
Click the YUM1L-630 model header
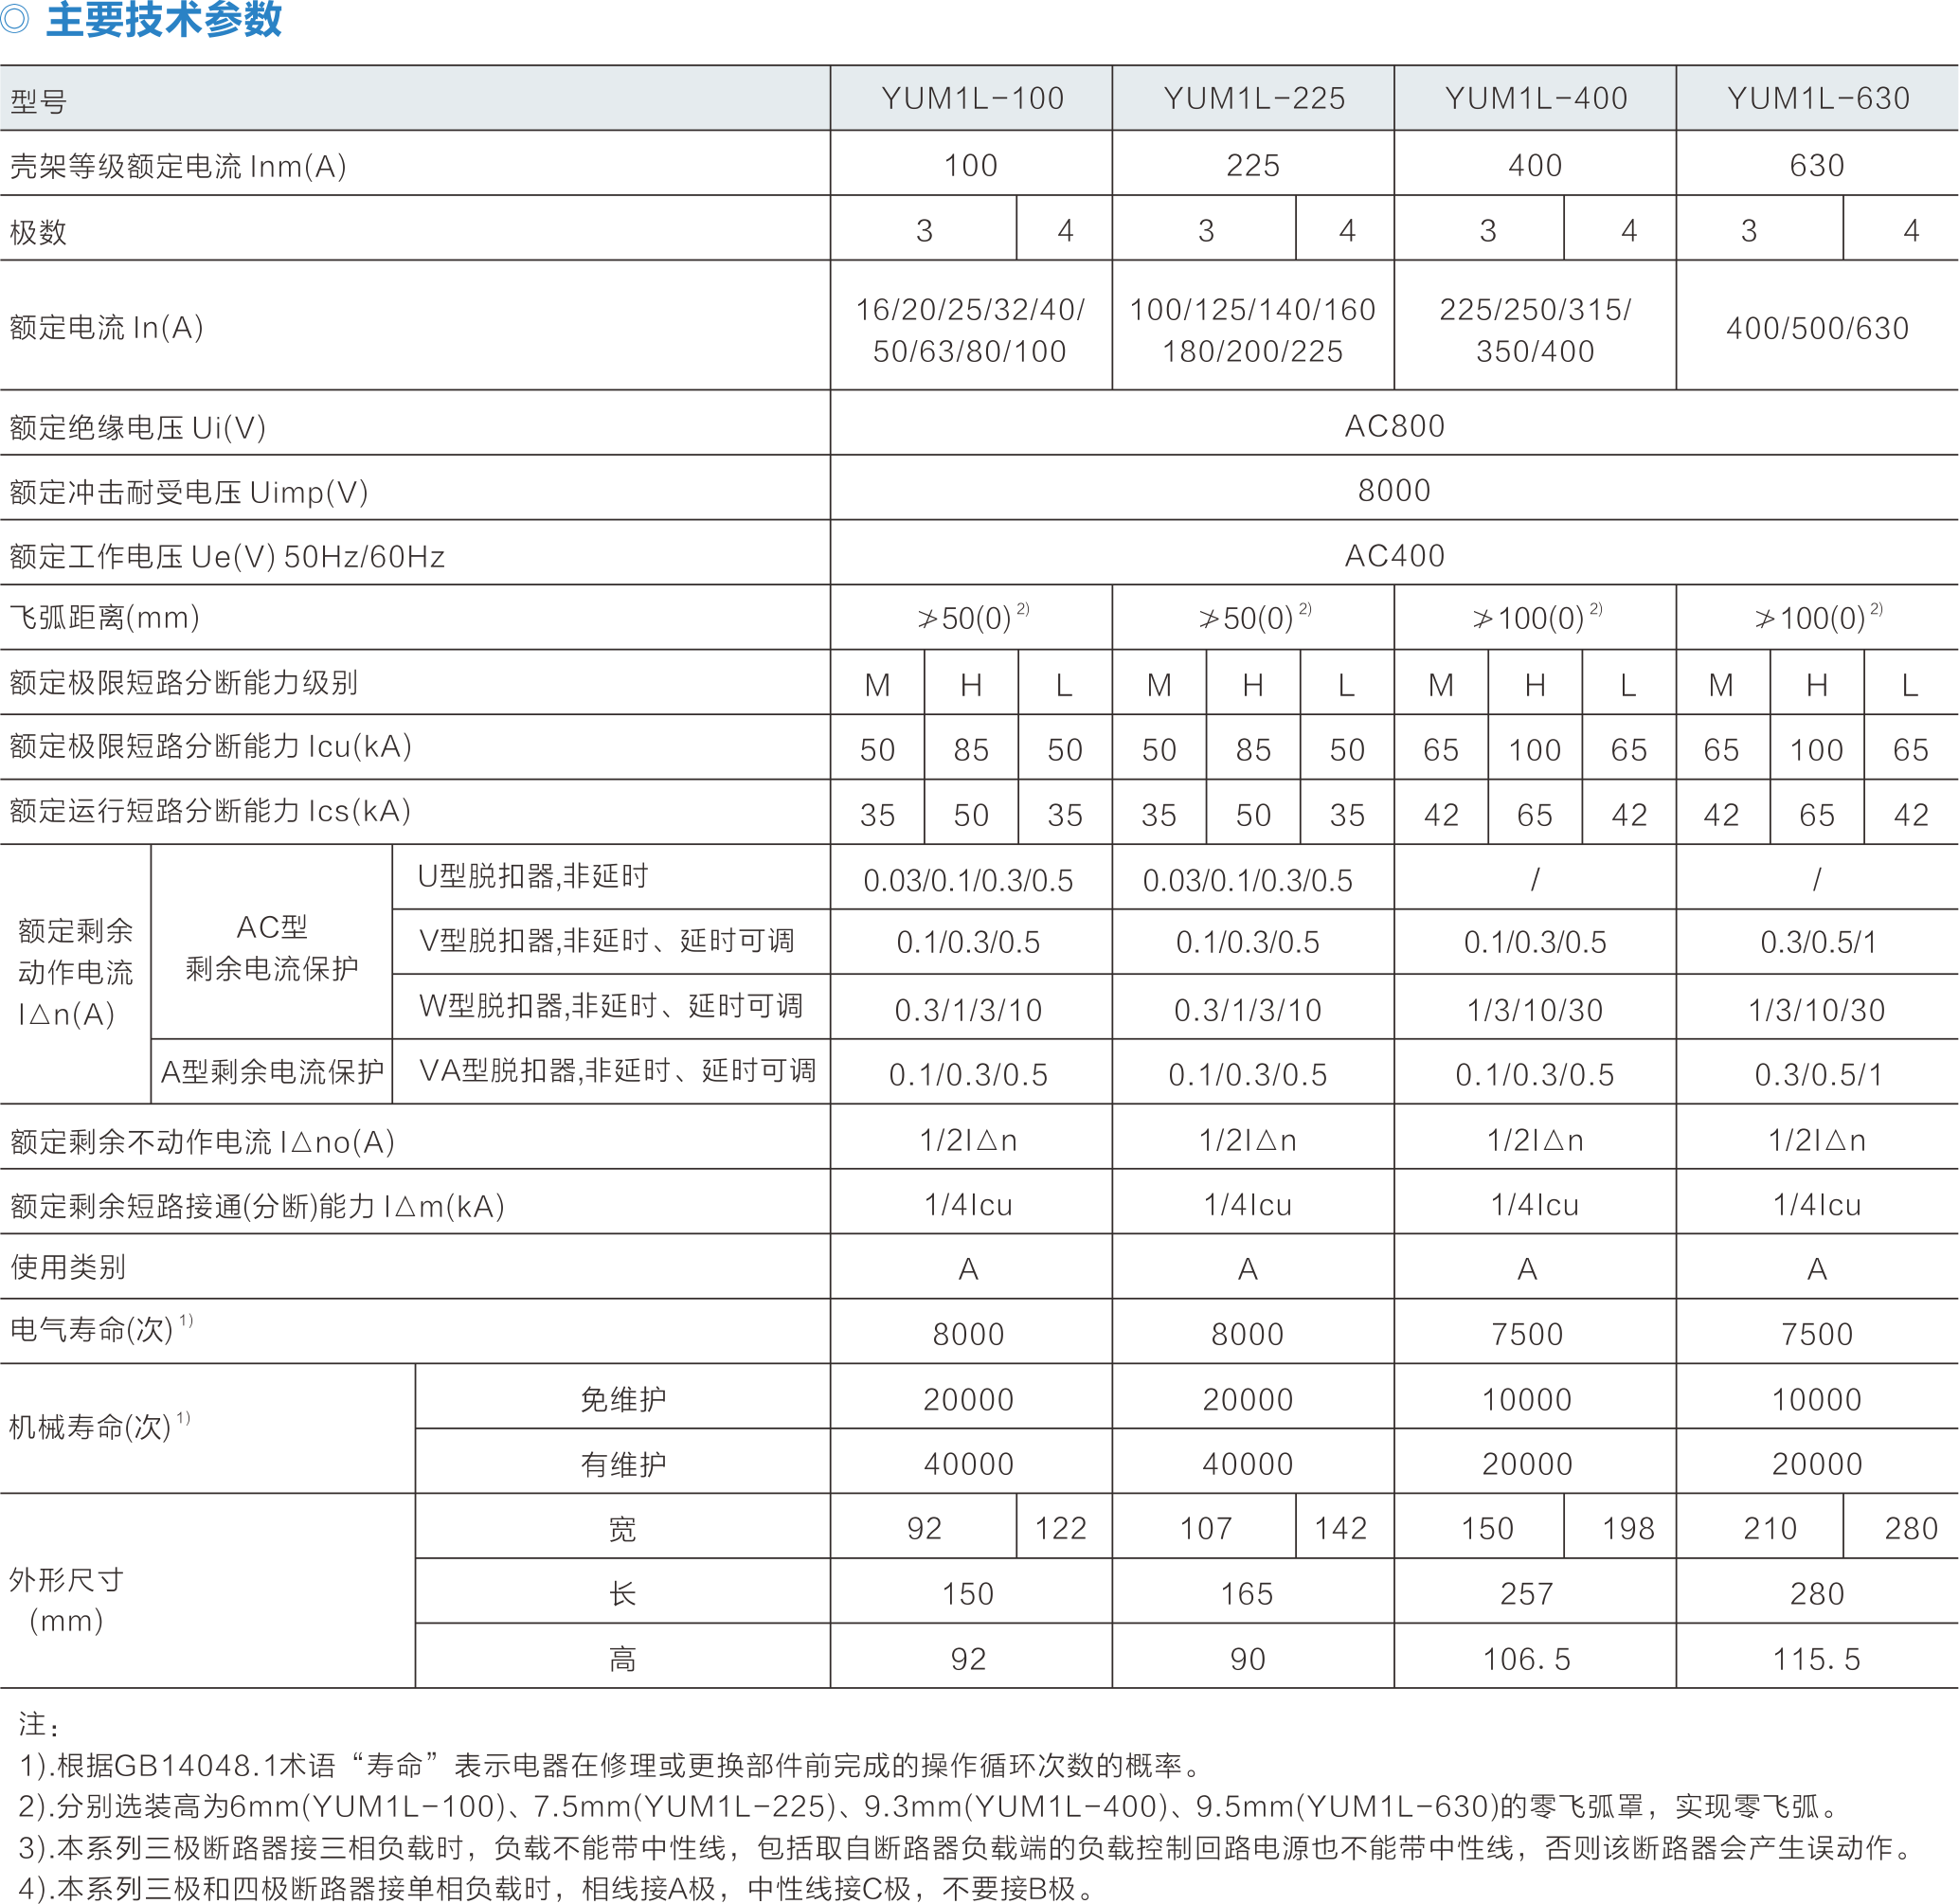click(x=1817, y=99)
